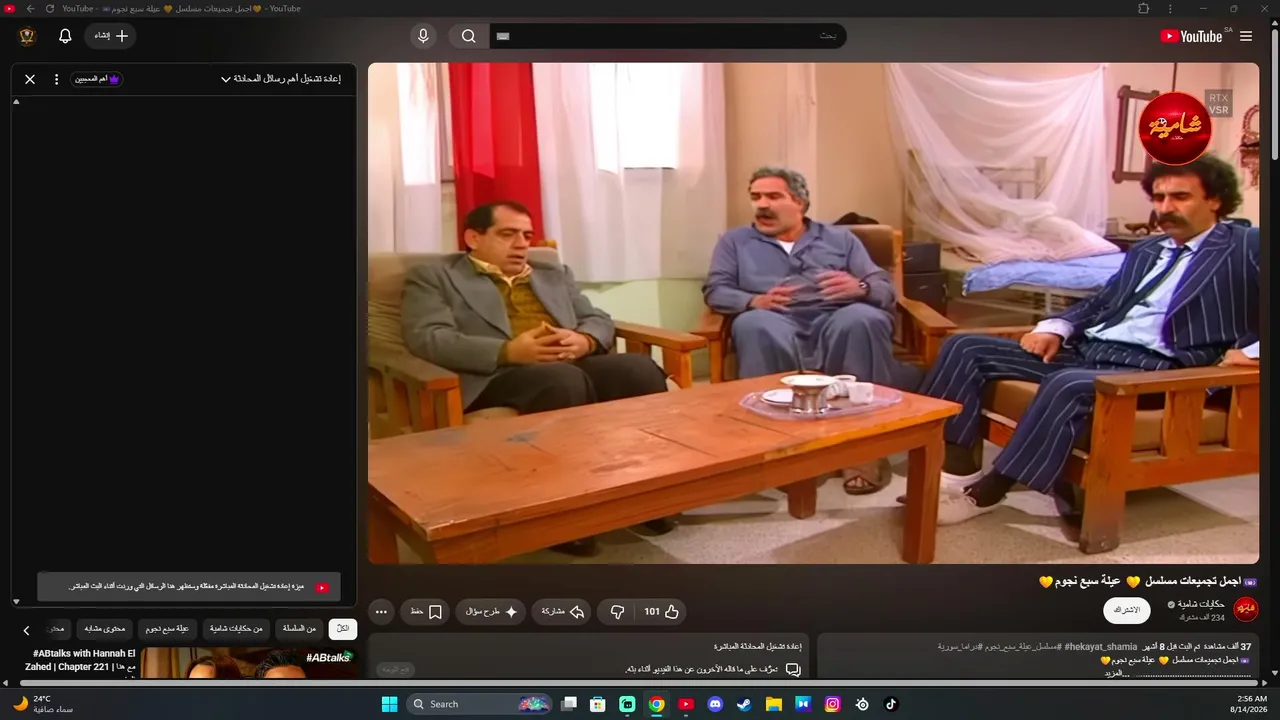The height and width of the screenshot is (720, 1280).
Task: Open the Windows Start menu
Action: coord(389,704)
